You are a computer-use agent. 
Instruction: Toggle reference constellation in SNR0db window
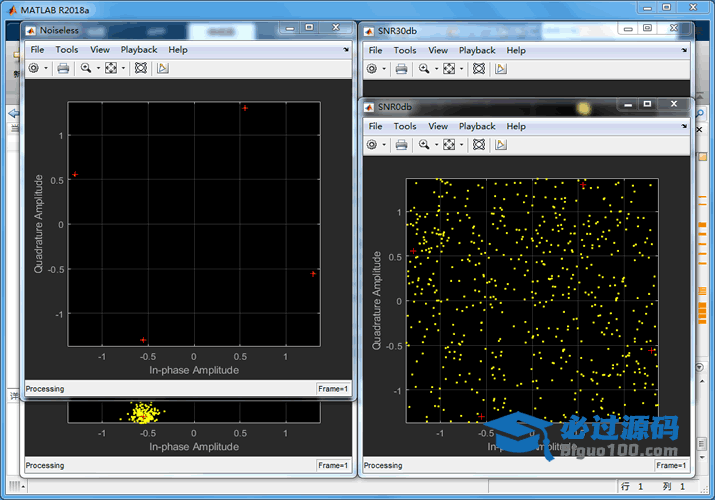pos(478,145)
